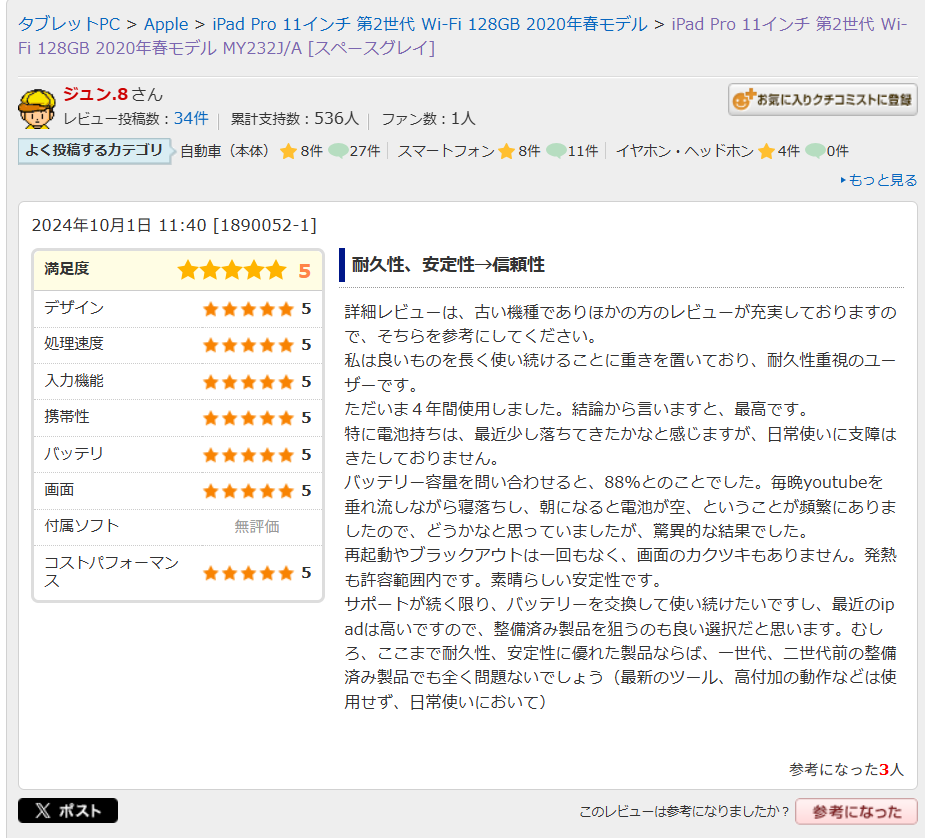This screenshot has height=838, width=925.
Task: Click the 満足度 five-star rating
Action: (231, 270)
